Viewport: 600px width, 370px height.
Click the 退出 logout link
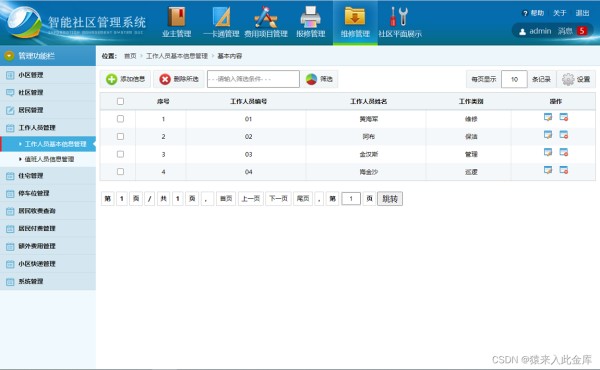(582, 13)
